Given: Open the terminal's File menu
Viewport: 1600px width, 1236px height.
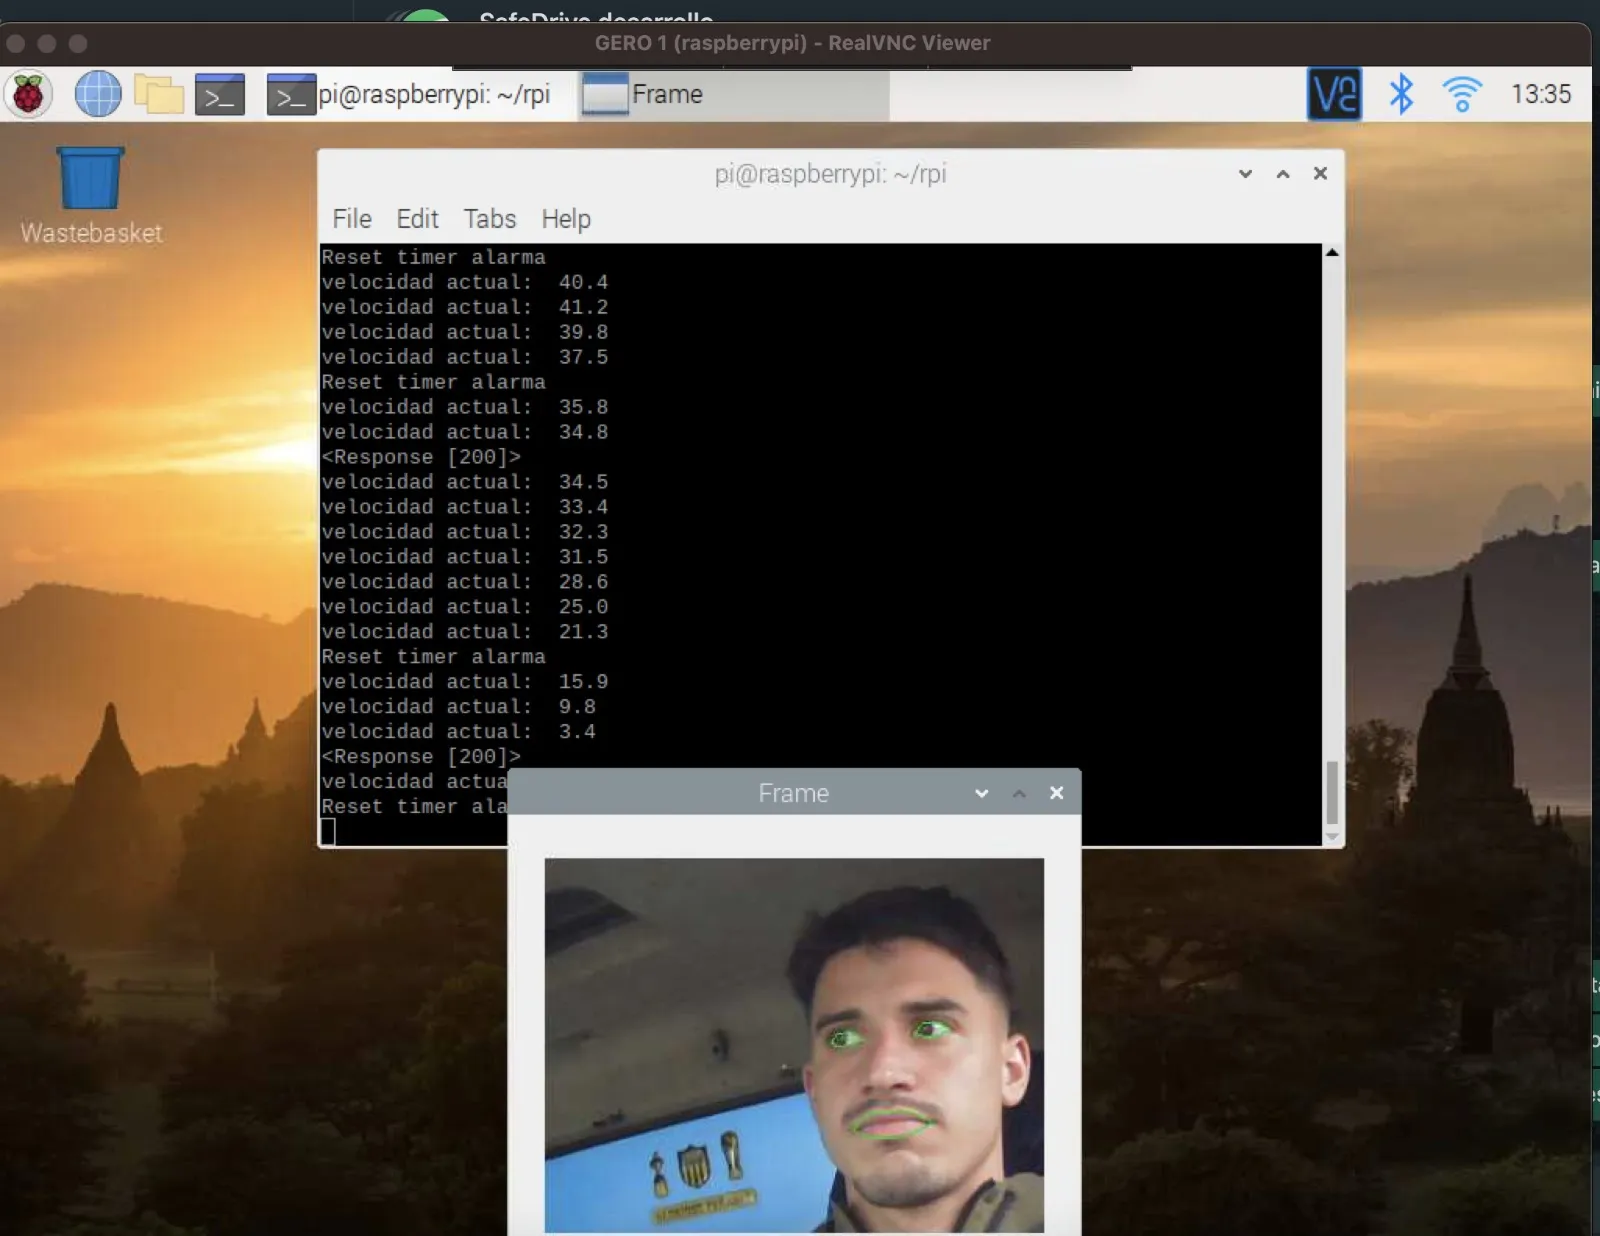Looking at the screenshot, I should (352, 219).
